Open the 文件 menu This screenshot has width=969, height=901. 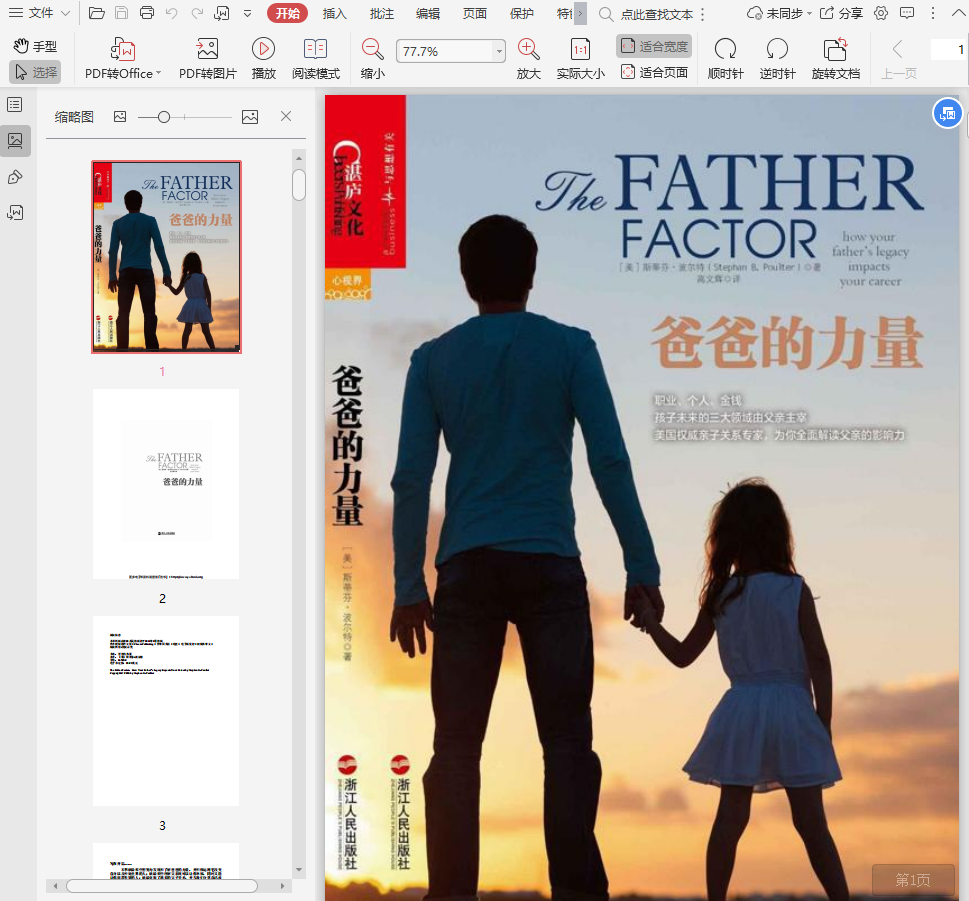click(39, 13)
